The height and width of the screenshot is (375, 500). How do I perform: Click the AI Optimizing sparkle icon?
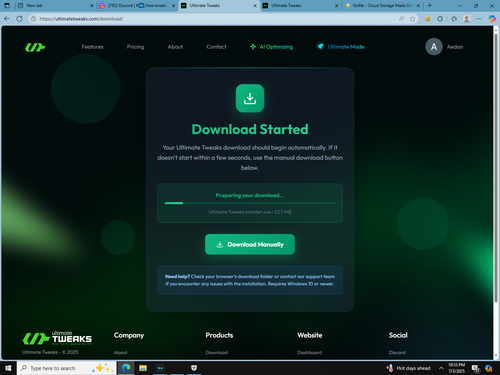pos(253,47)
